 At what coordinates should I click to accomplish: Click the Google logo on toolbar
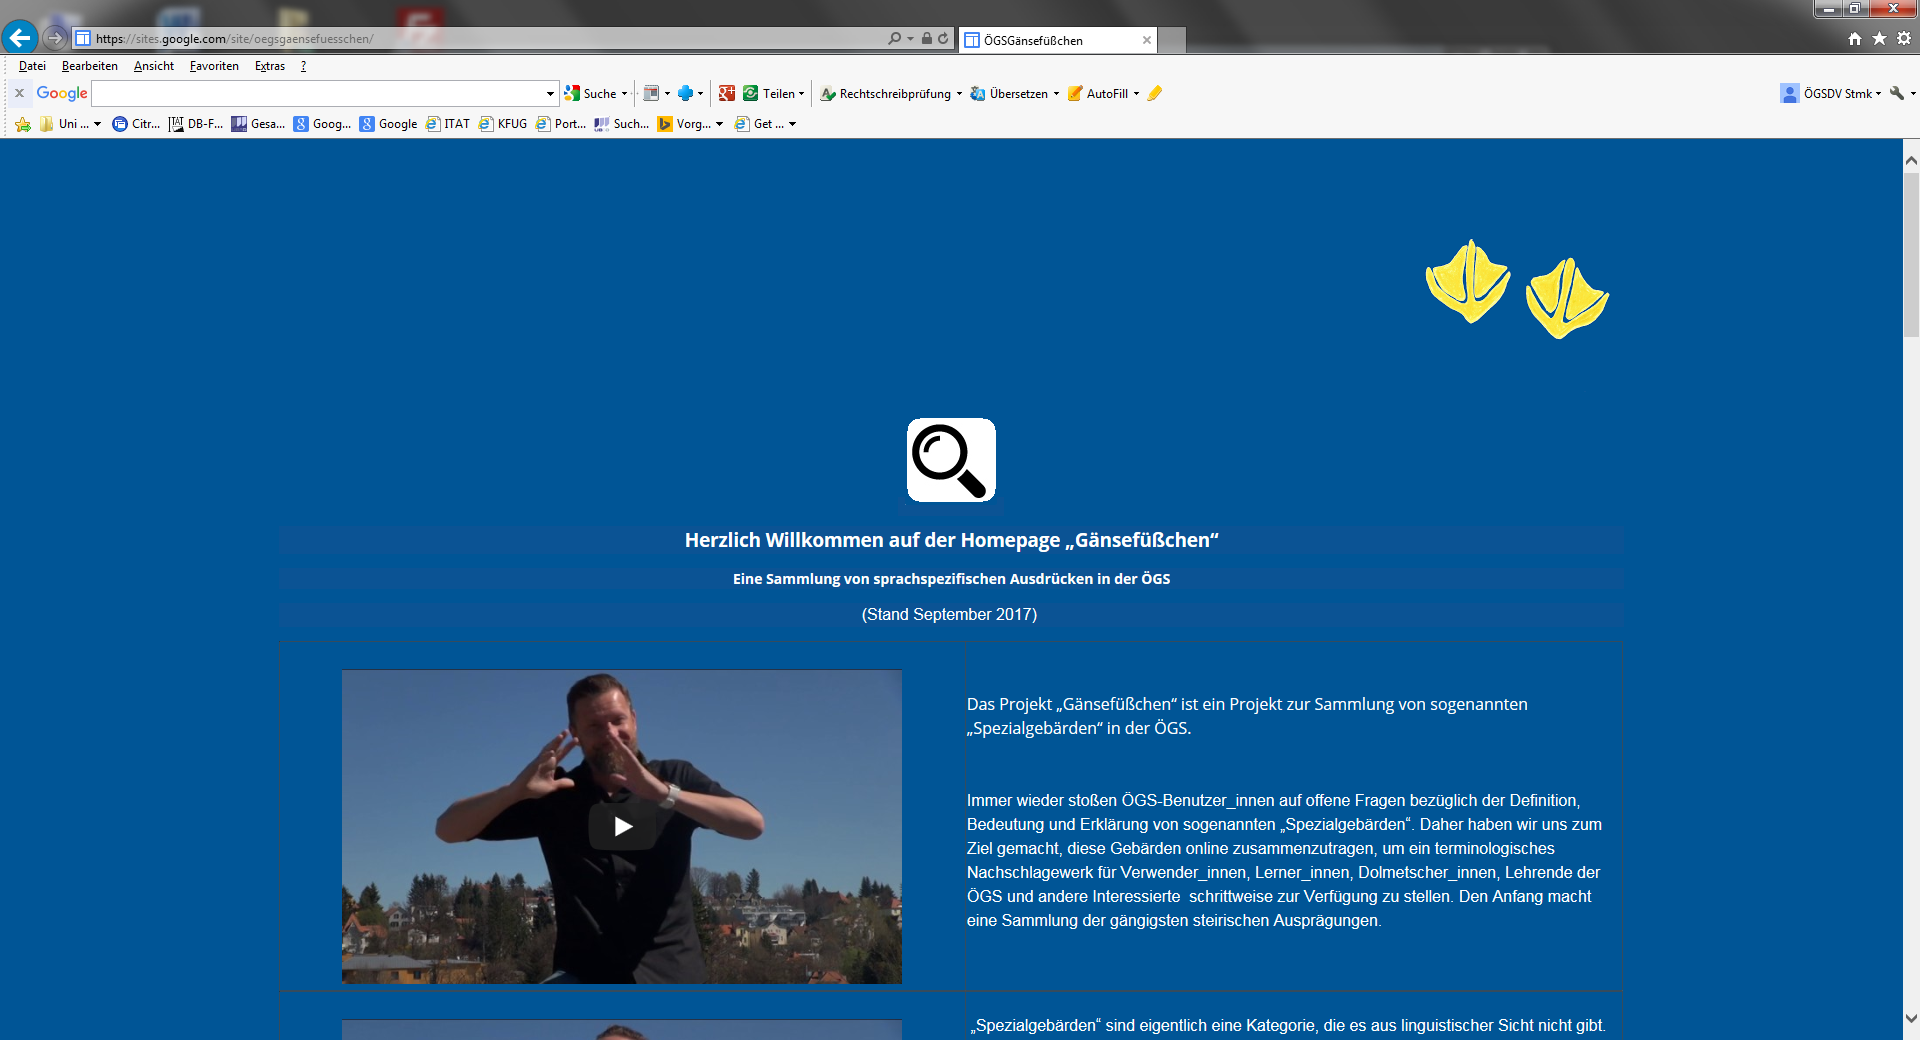(x=62, y=93)
